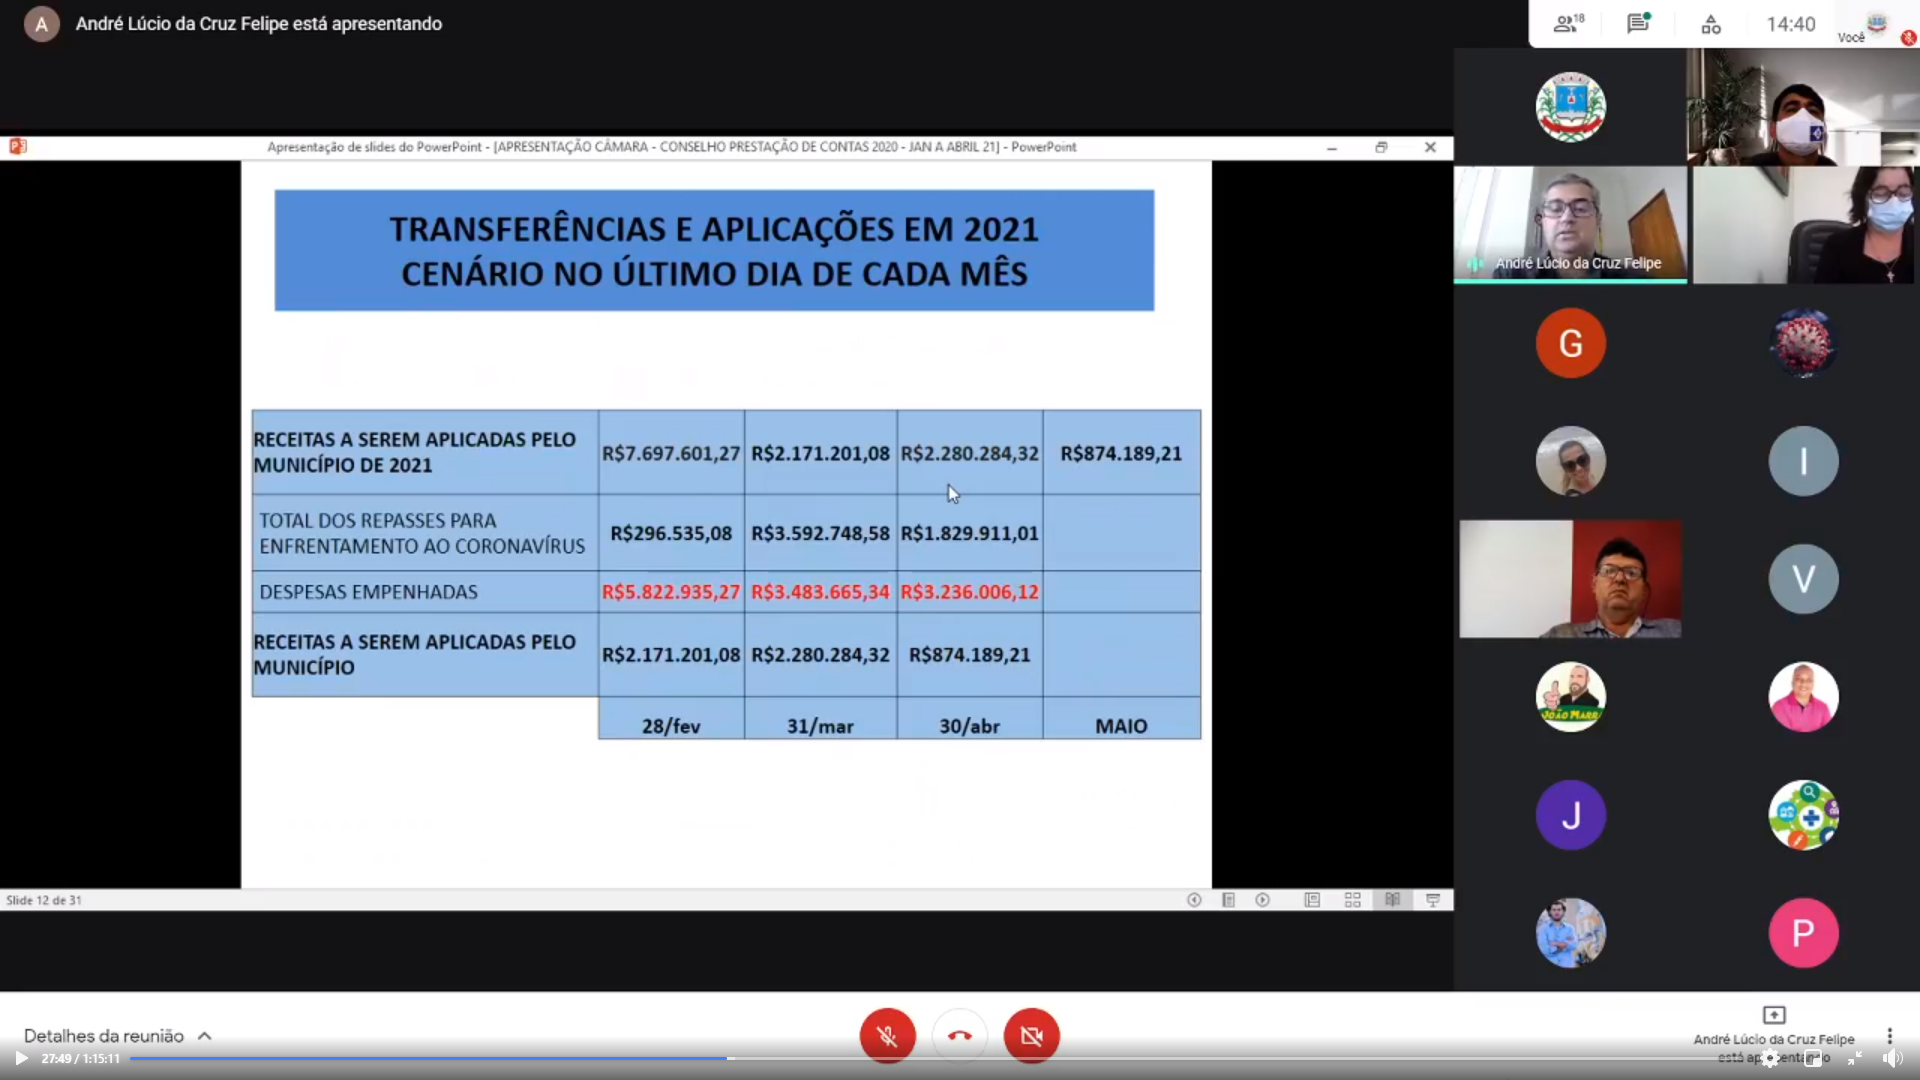Go to previous slide in PowerPoint
1920x1080 pixels.
tap(1193, 900)
